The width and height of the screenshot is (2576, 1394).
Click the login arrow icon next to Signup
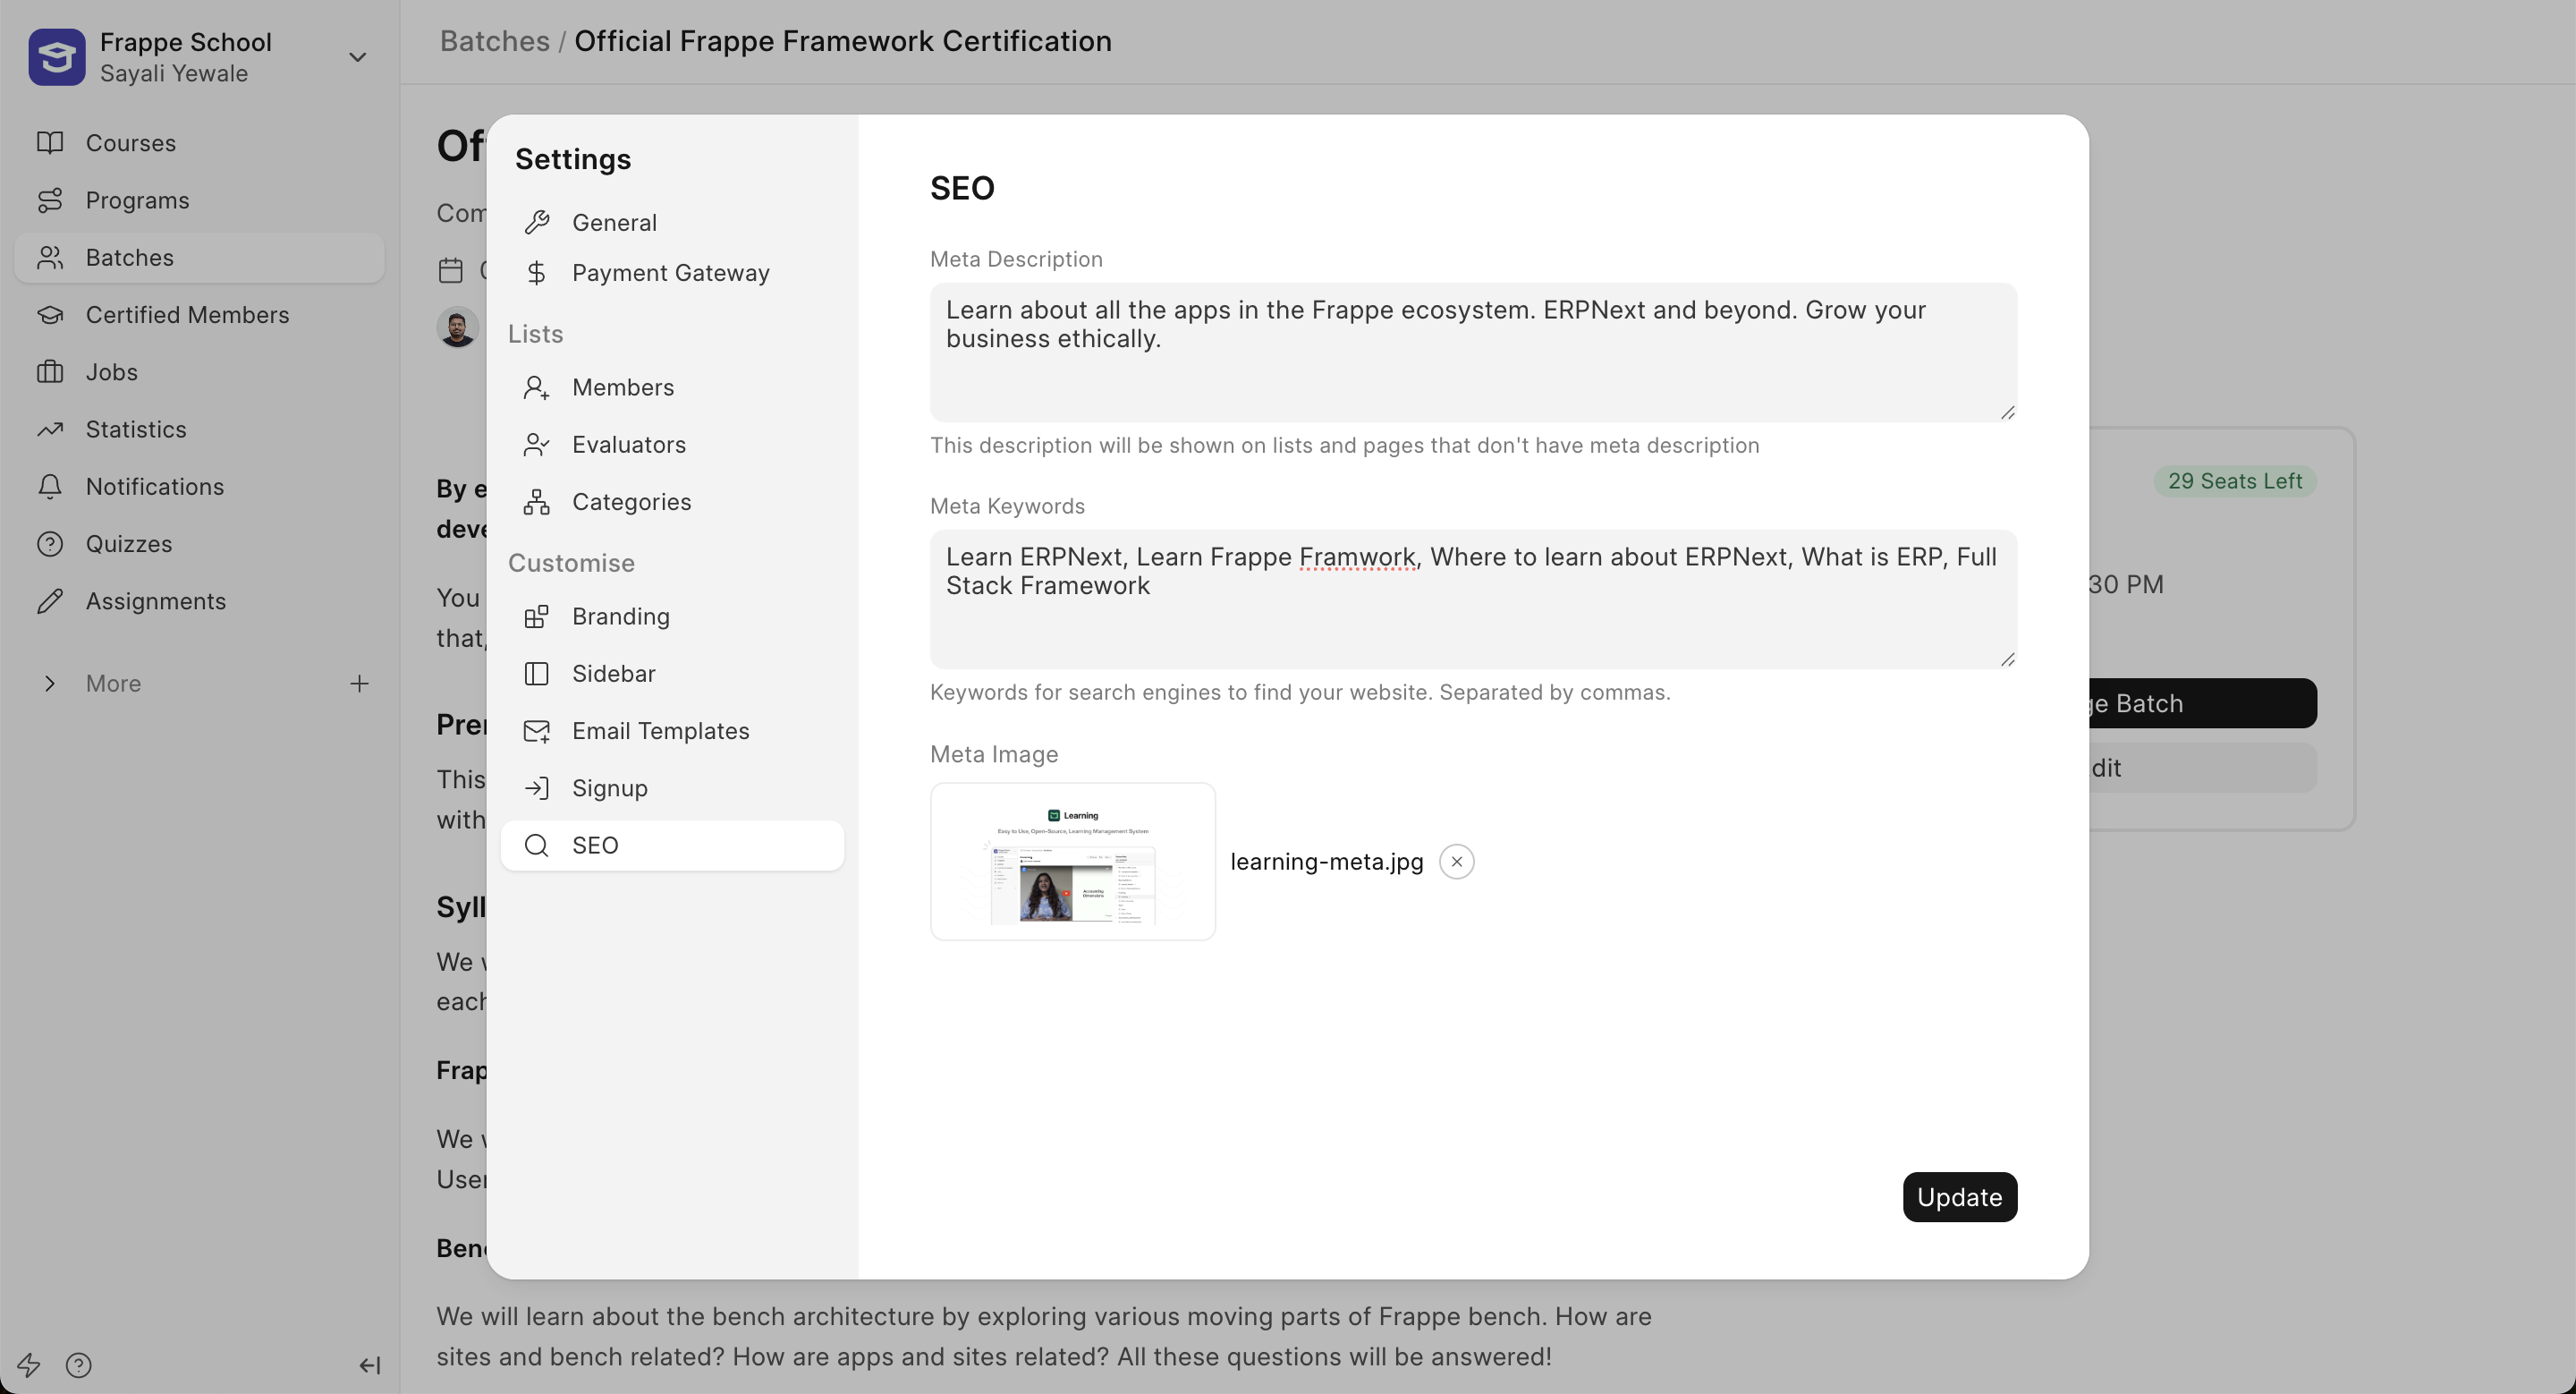[537, 788]
